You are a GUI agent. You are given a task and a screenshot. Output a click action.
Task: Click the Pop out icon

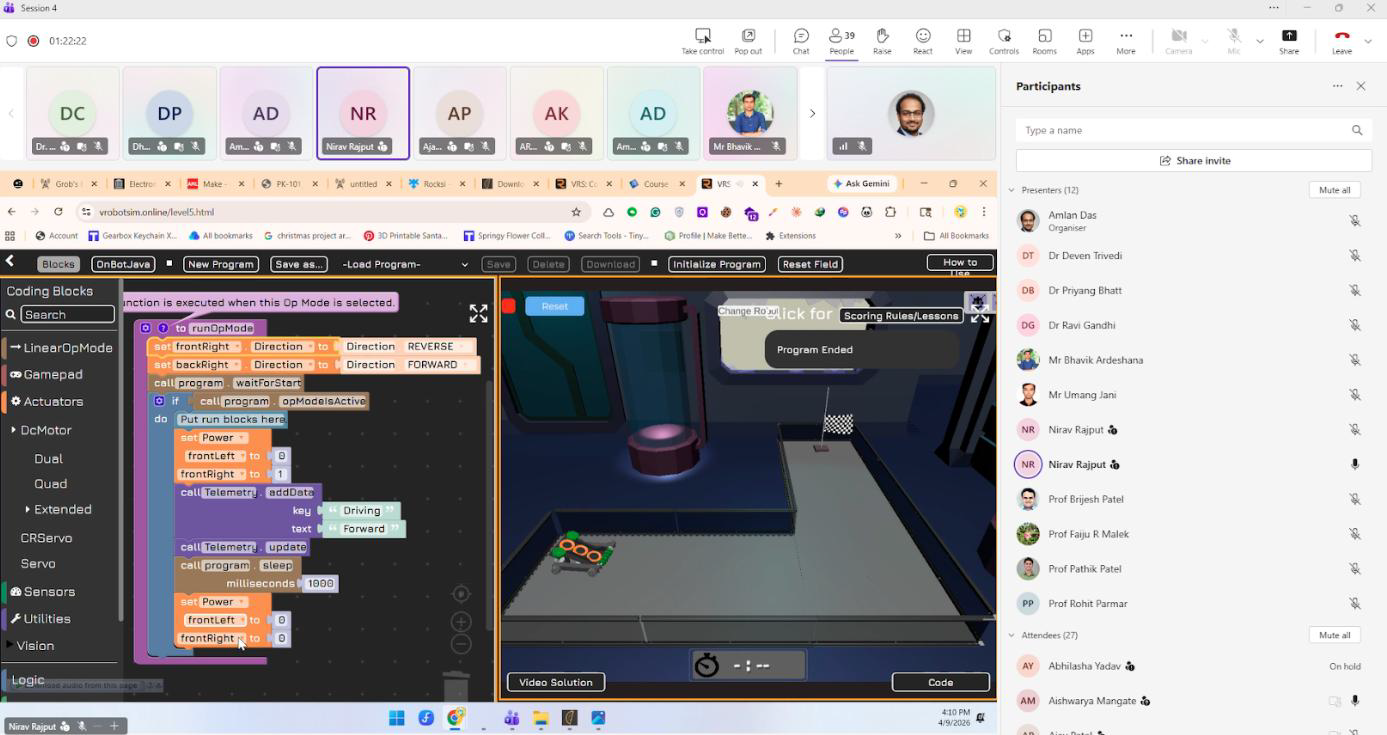748,36
